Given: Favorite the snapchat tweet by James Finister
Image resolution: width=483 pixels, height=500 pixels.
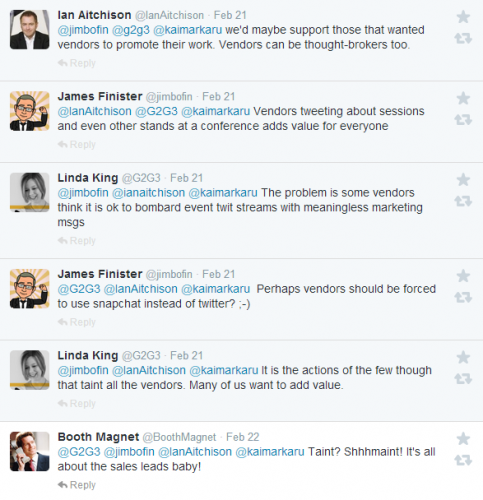Looking at the screenshot, I should 463,276.
